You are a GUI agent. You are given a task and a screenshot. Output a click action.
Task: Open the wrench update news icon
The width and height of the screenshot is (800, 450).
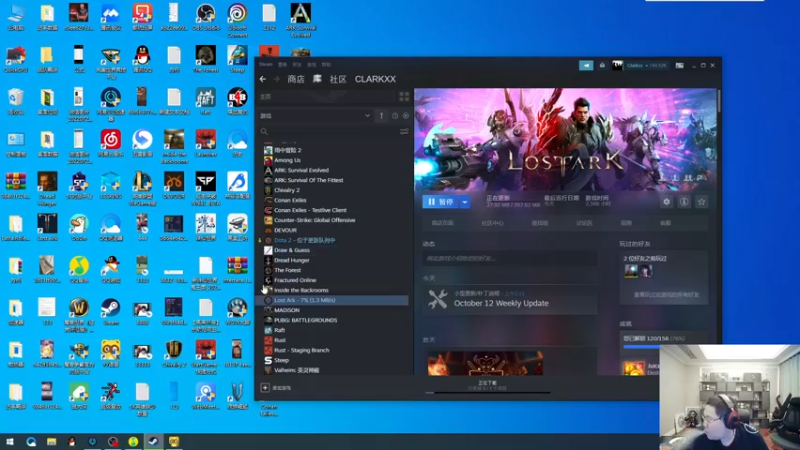(438, 299)
